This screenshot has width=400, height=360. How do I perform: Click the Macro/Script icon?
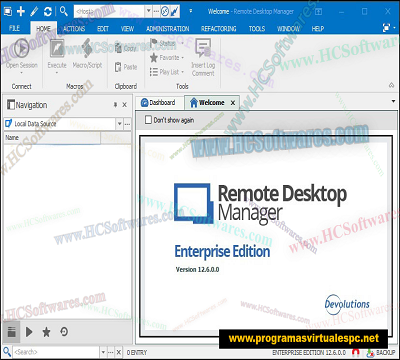pos(87,48)
